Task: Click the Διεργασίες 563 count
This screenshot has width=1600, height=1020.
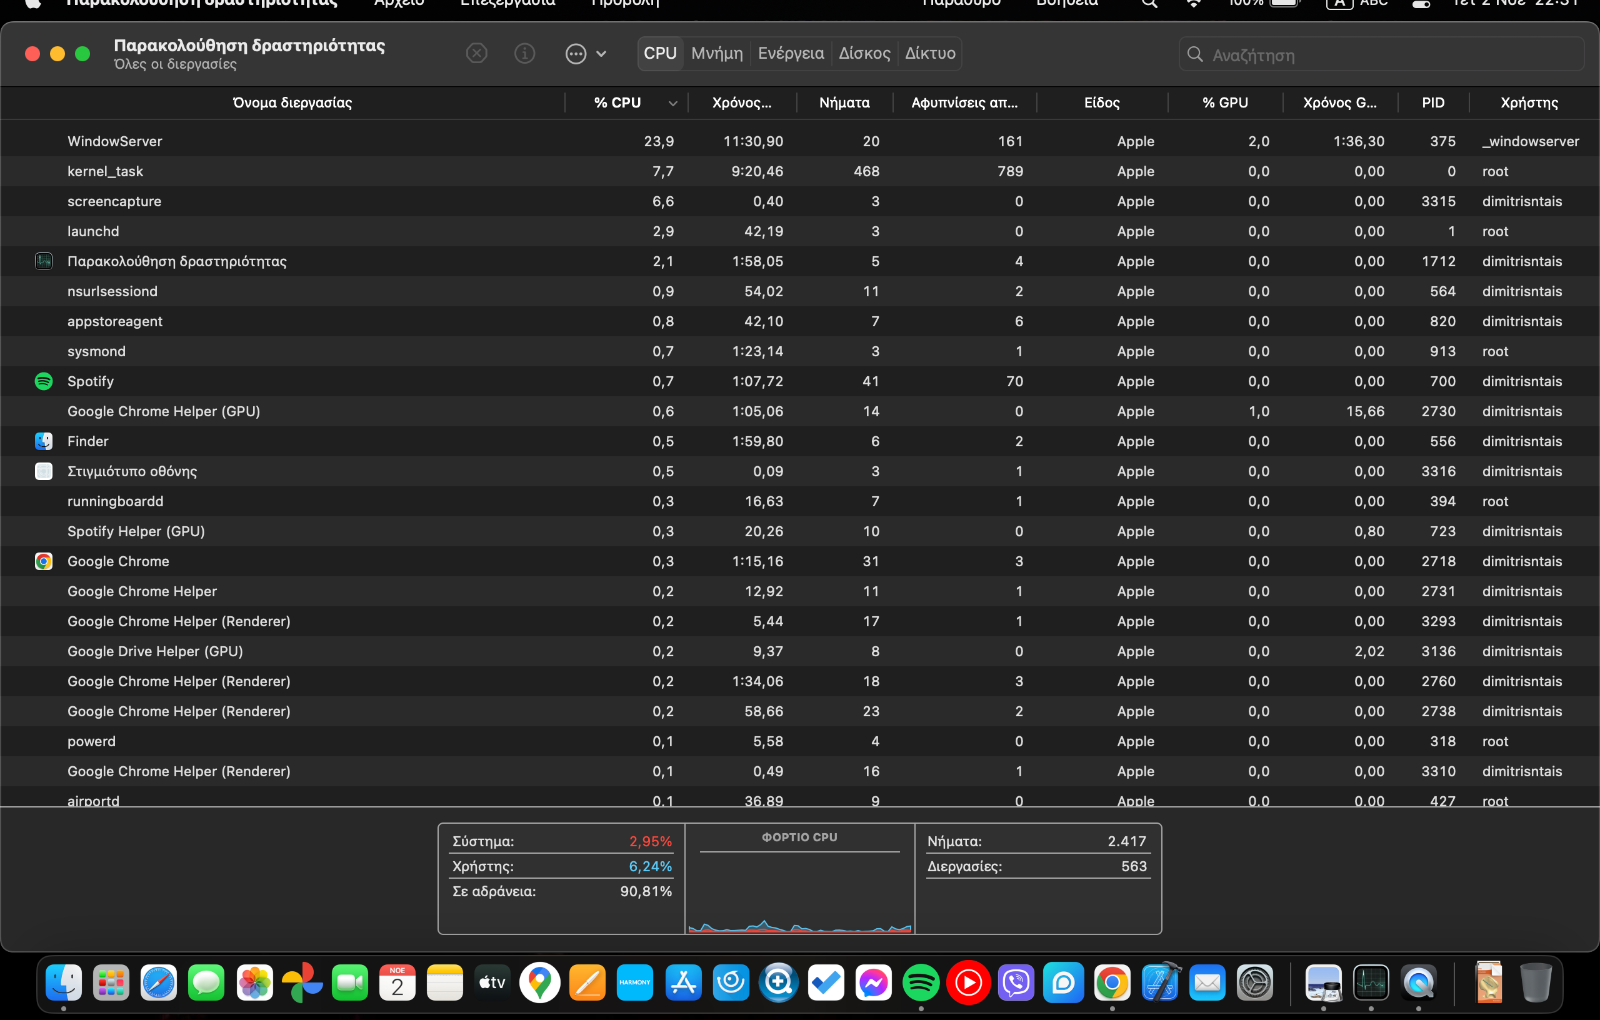Action: pyautogui.click(x=1037, y=866)
